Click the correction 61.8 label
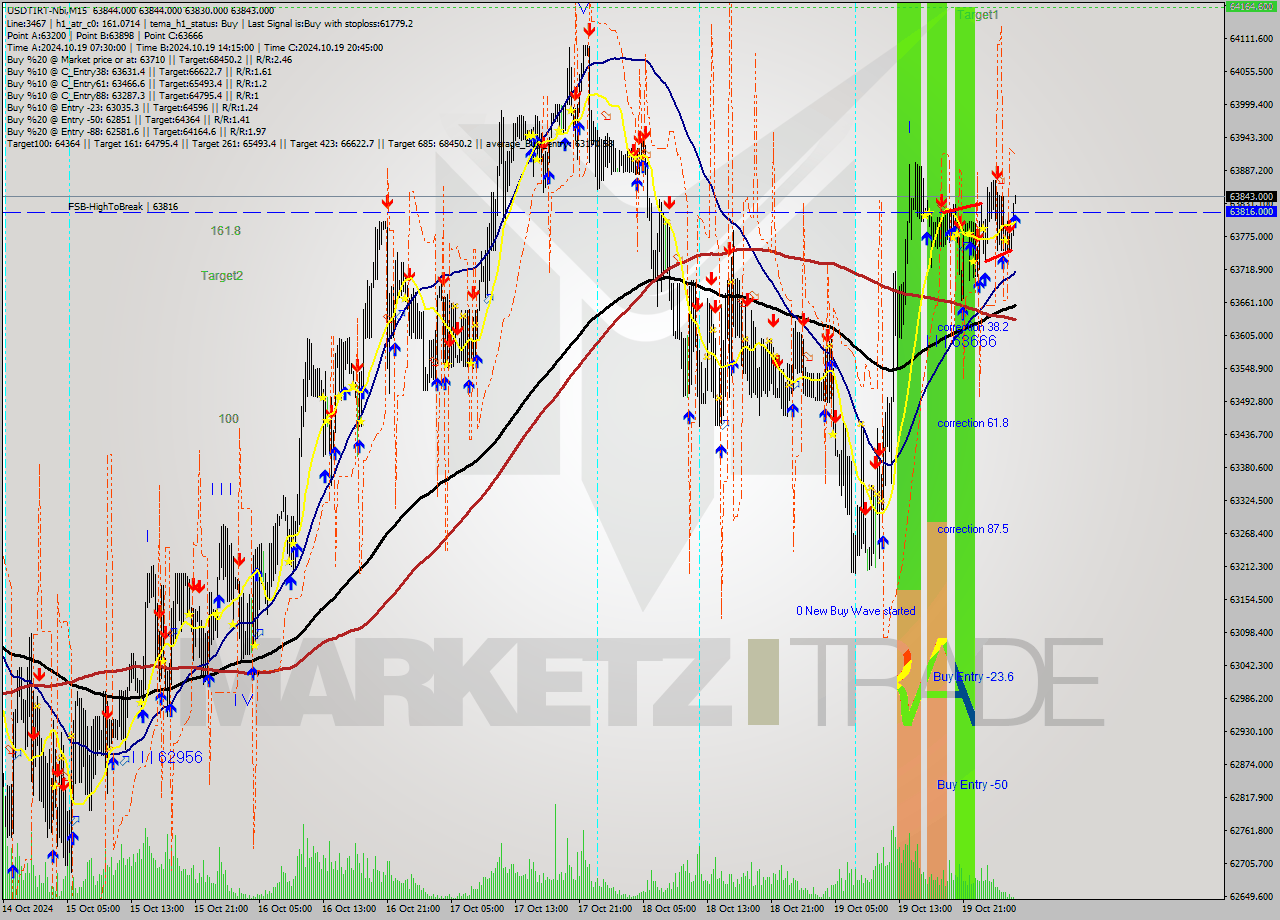 (x=973, y=423)
